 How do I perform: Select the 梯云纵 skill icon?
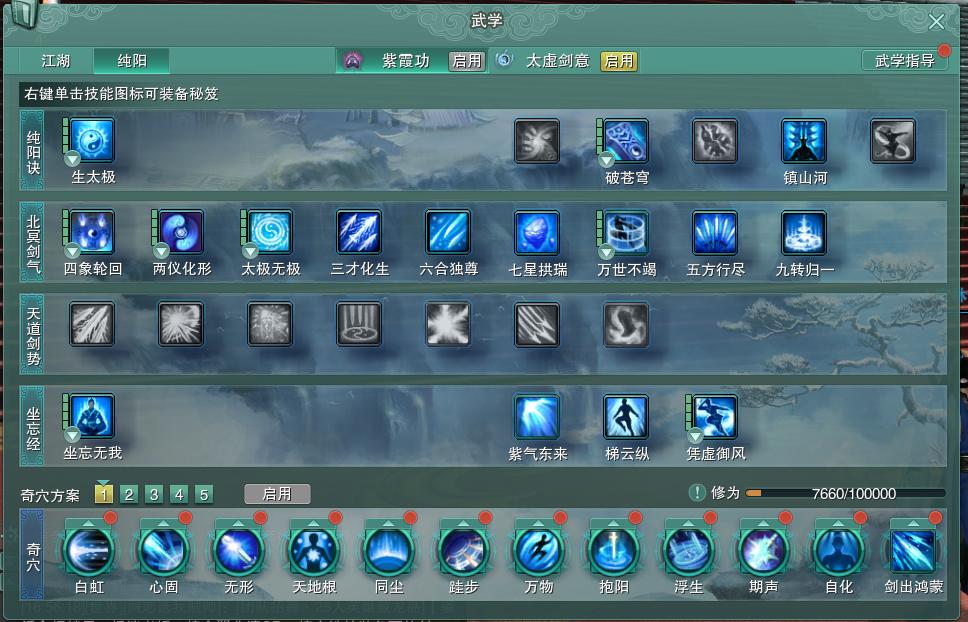(x=625, y=417)
